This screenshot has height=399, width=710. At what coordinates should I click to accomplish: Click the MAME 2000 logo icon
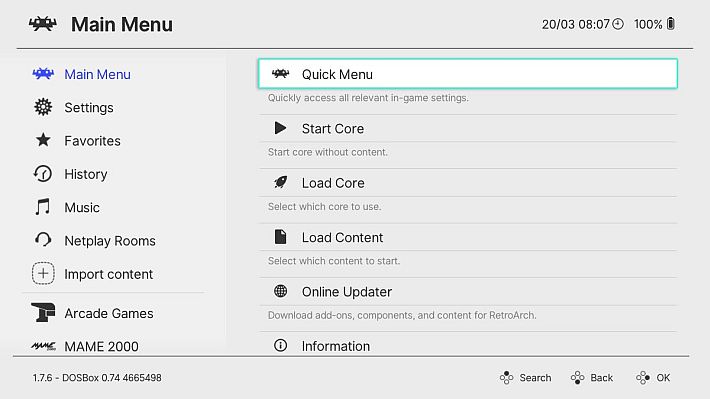(43, 346)
